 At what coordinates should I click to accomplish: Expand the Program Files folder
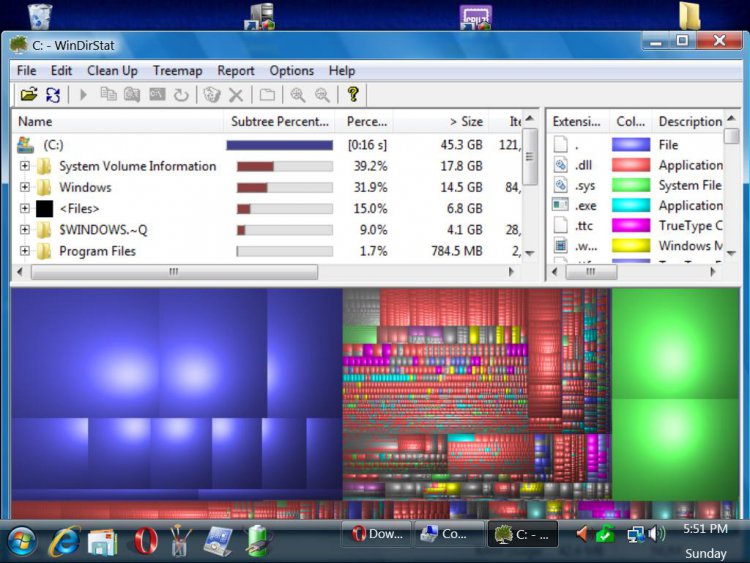tap(24, 251)
